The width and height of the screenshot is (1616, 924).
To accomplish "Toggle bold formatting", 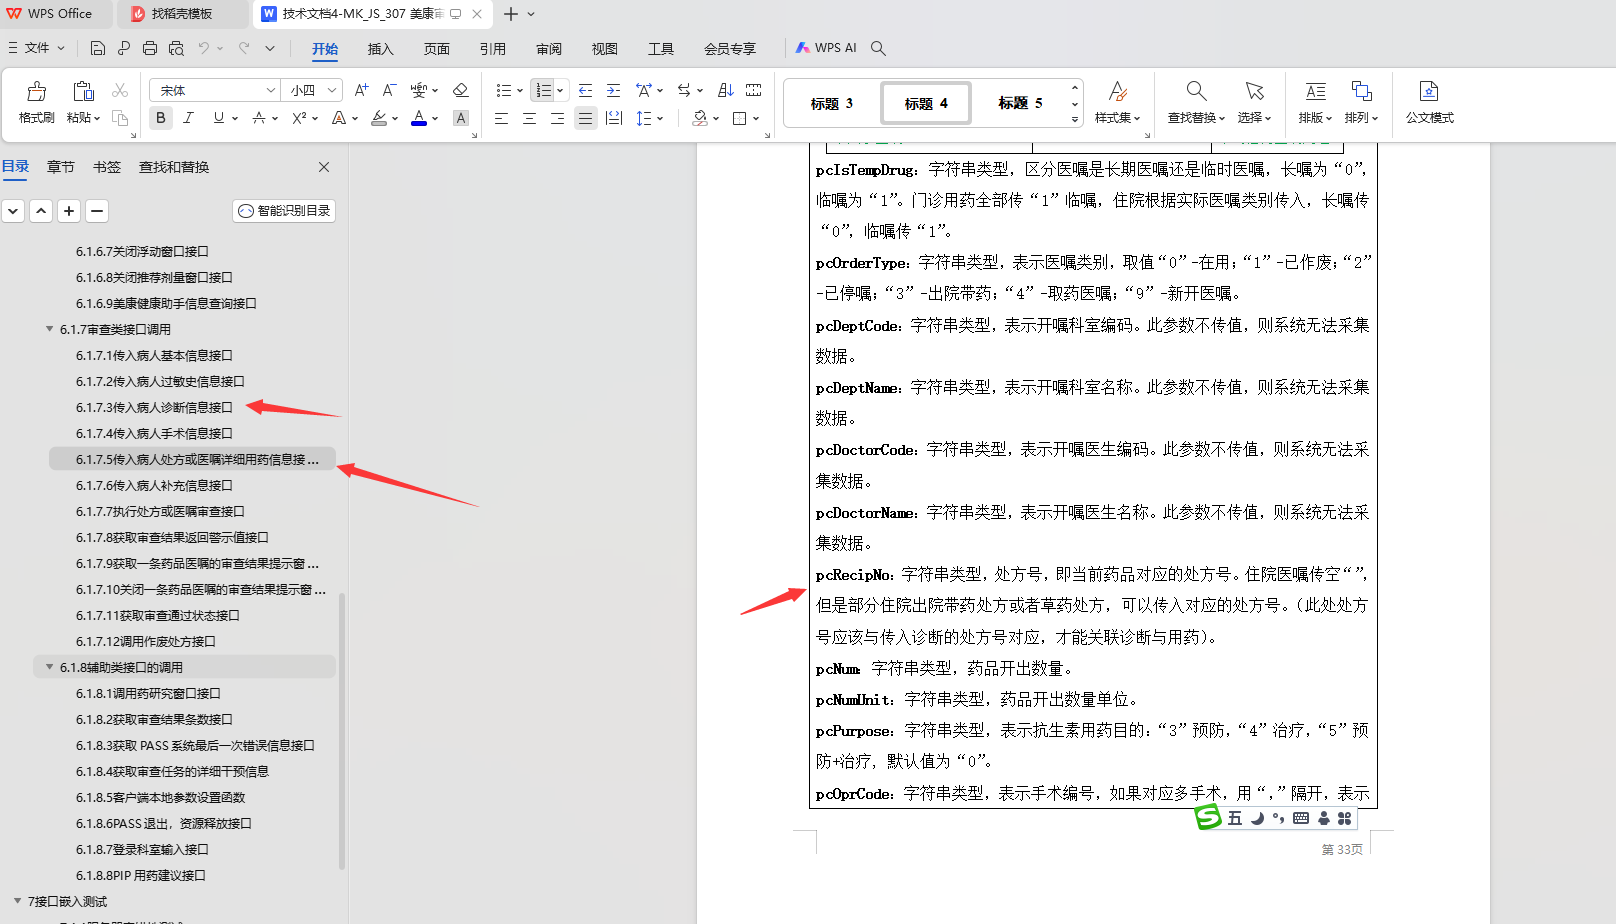I will click(161, 118).
